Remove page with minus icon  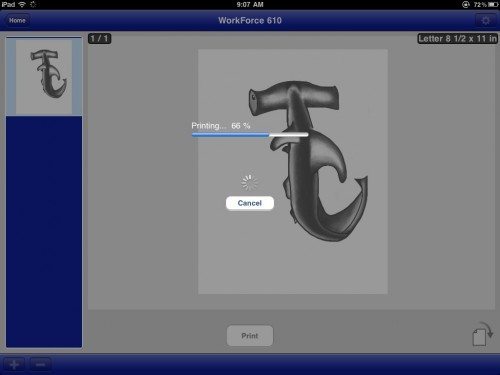click(x=40, y=365)
